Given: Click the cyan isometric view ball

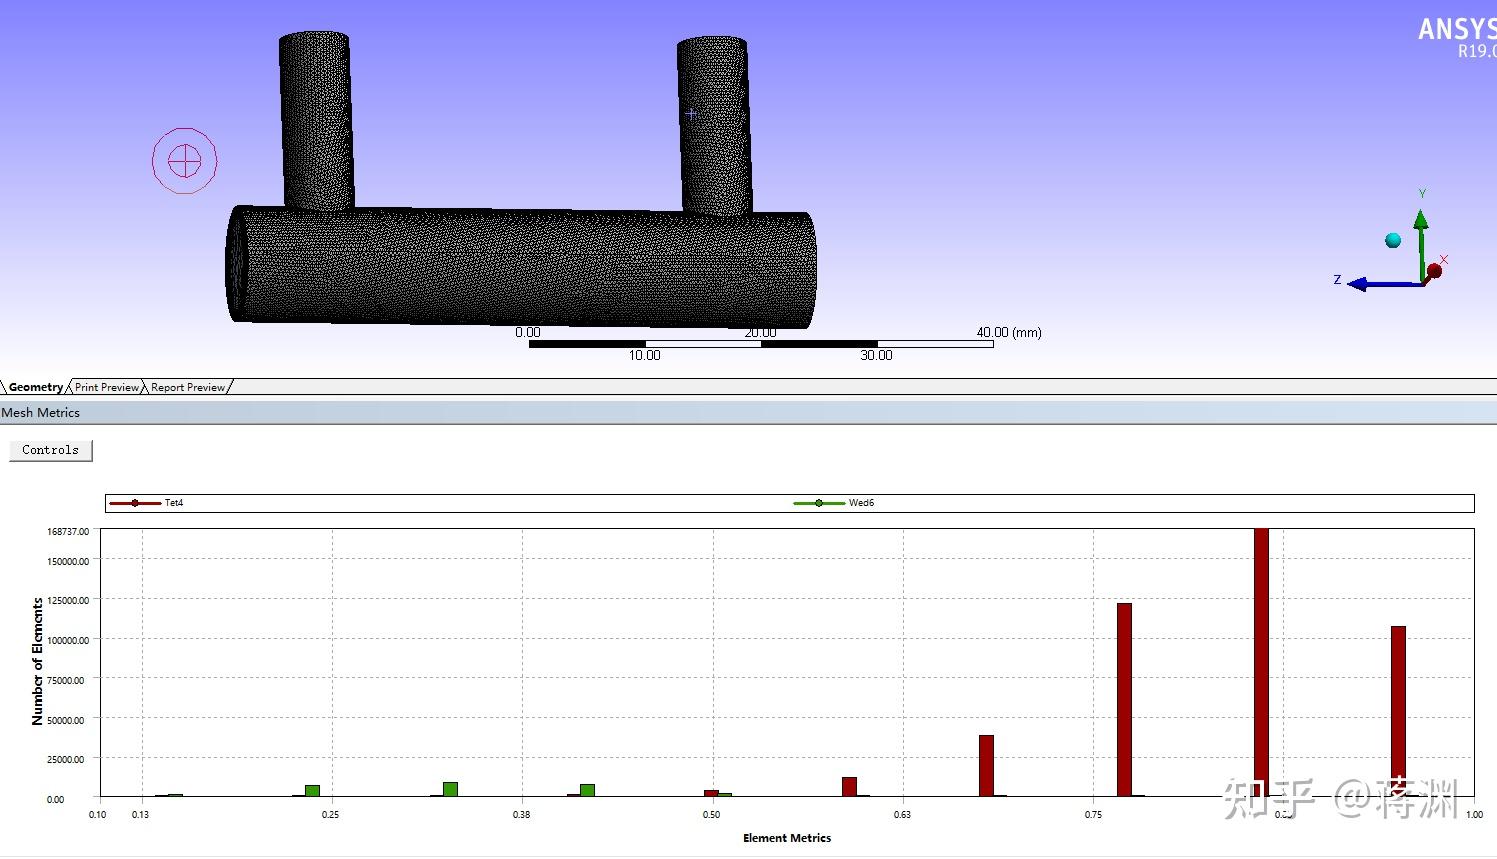Looking at the screenshot, I should pyautogui.click(x=1394, y=239).
